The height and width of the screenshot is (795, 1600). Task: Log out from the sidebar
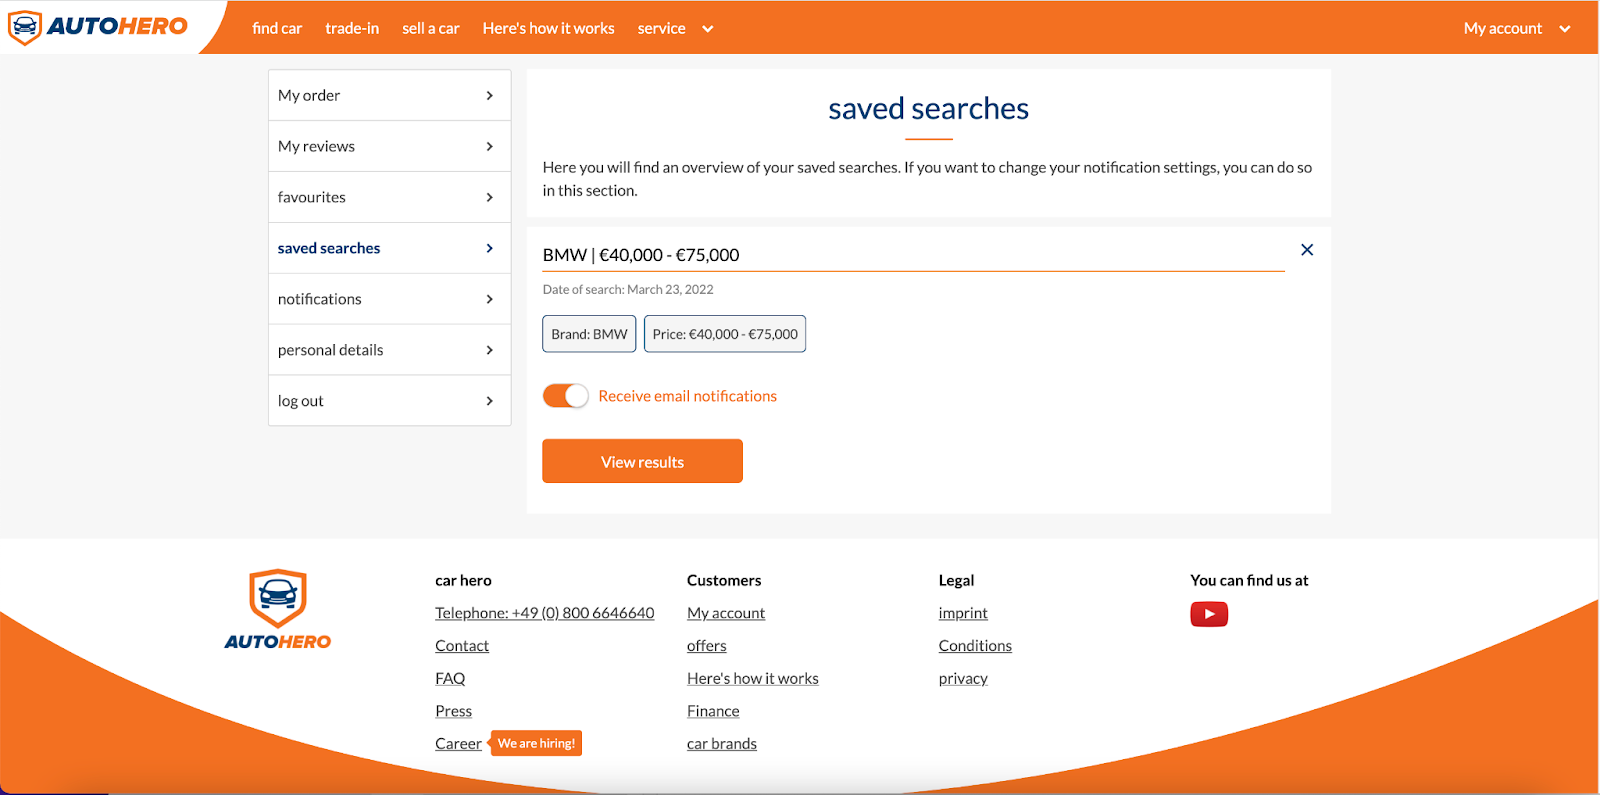(389, 401)
